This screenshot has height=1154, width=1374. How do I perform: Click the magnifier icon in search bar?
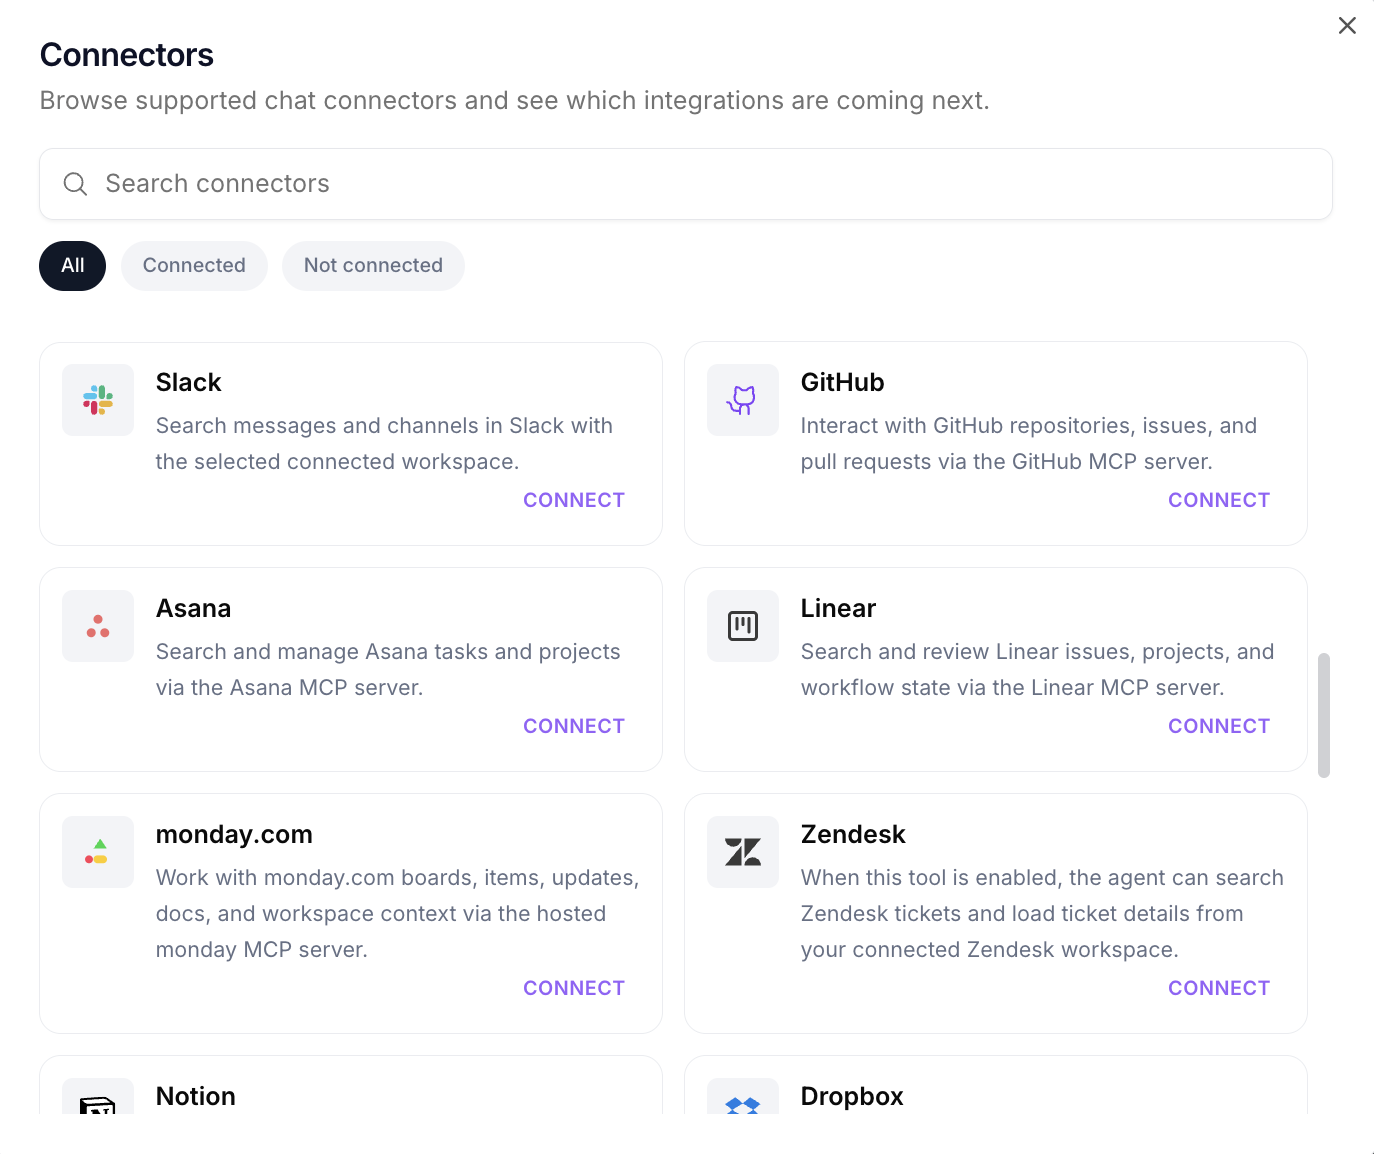pos(76,184)
